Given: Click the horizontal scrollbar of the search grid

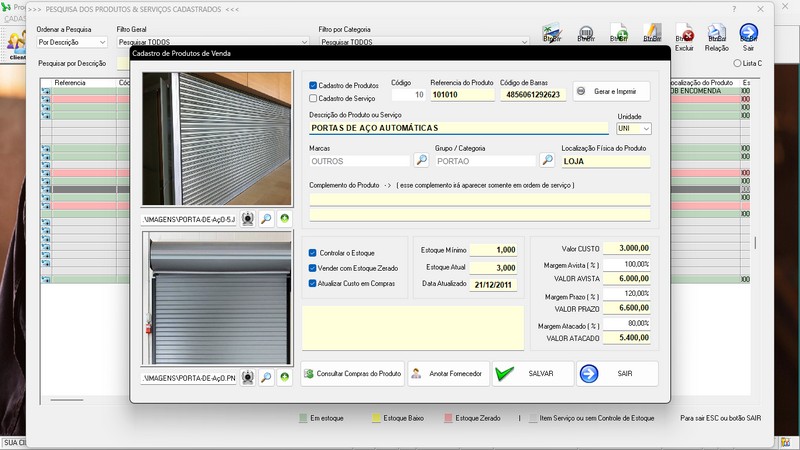Looking at the screenshot, I should click(x=67, y=400).
